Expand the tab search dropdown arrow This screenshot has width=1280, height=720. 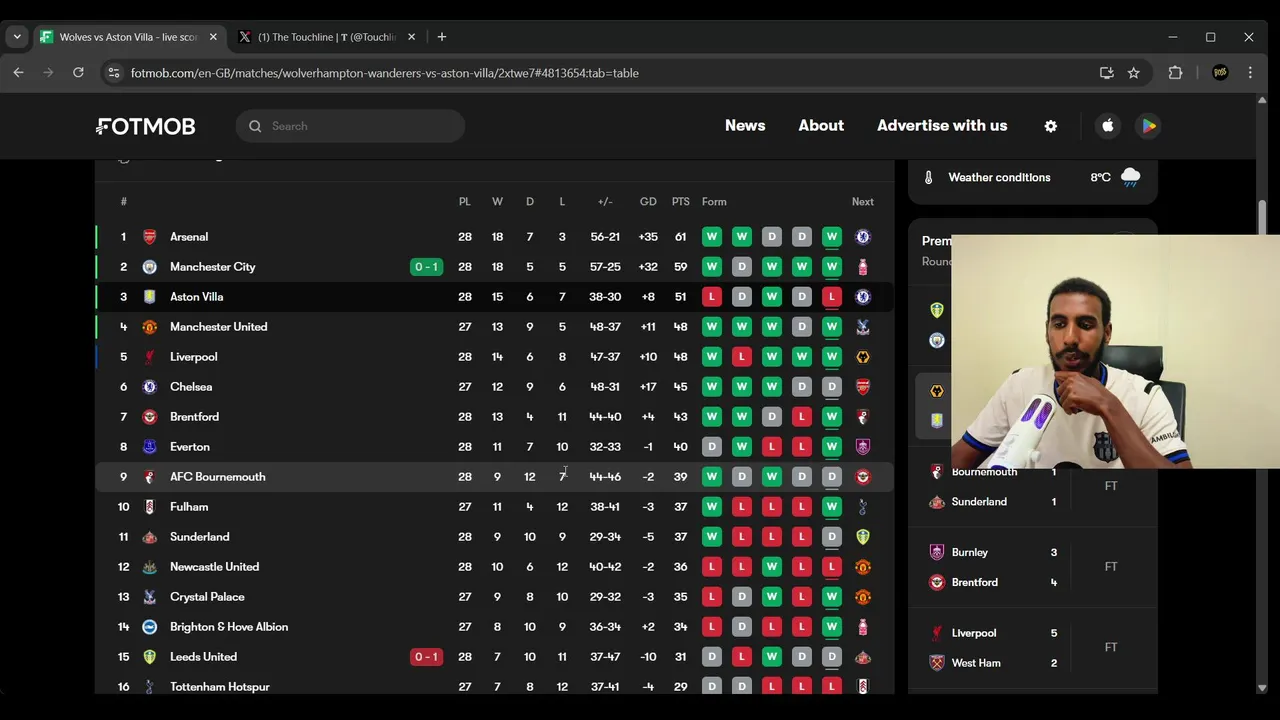coord(17,37)
